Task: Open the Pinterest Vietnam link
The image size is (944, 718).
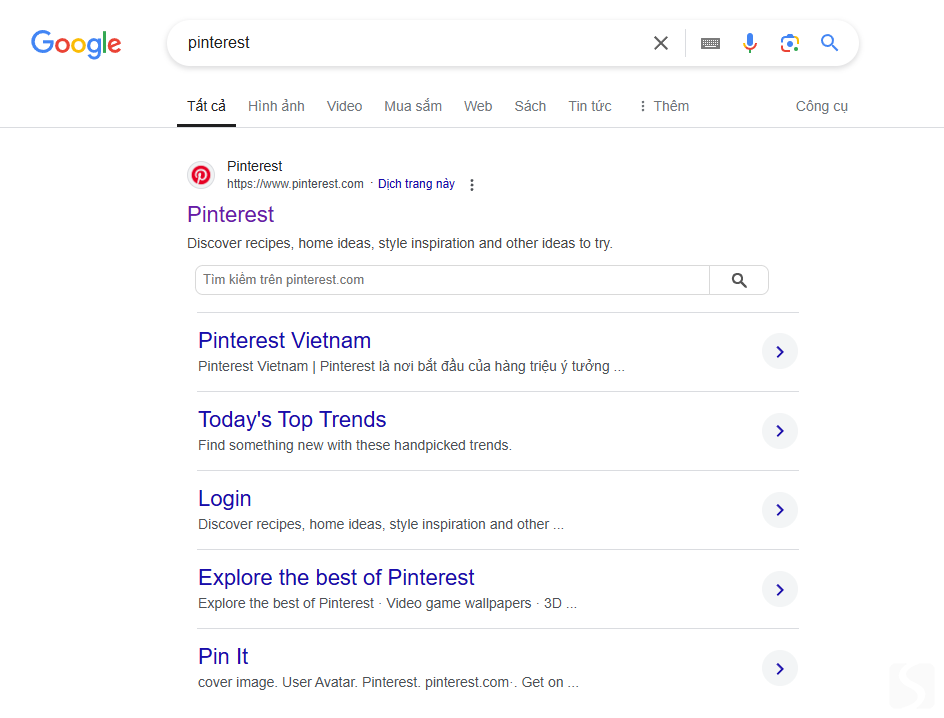Action: point(285,340)
